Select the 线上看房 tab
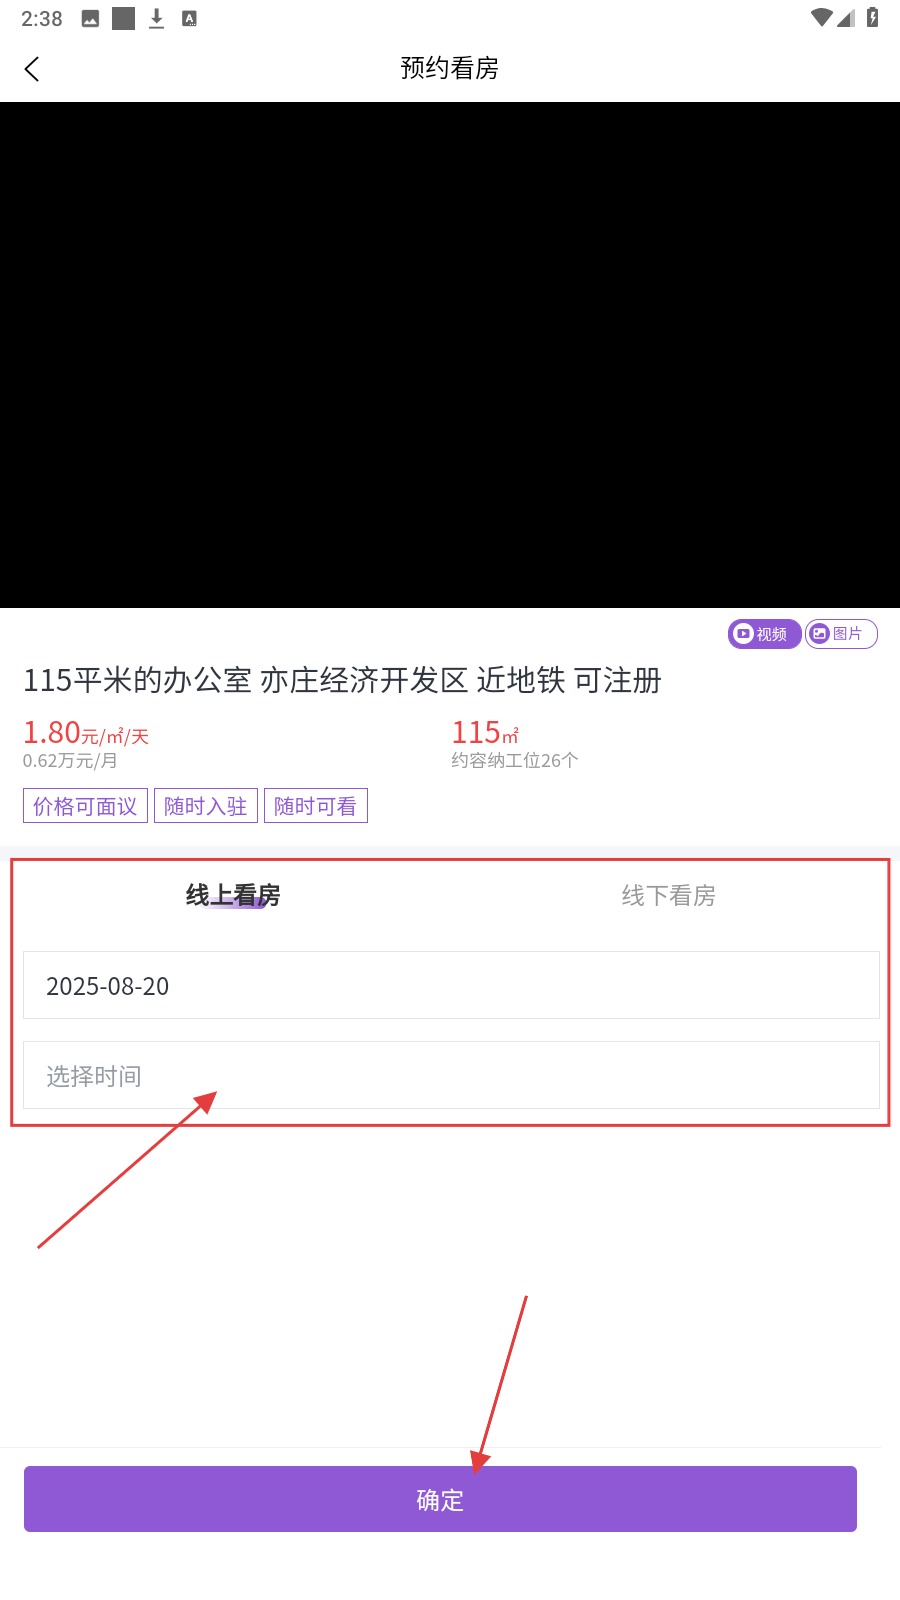900x1600 pixels. (x=233, y=895)
